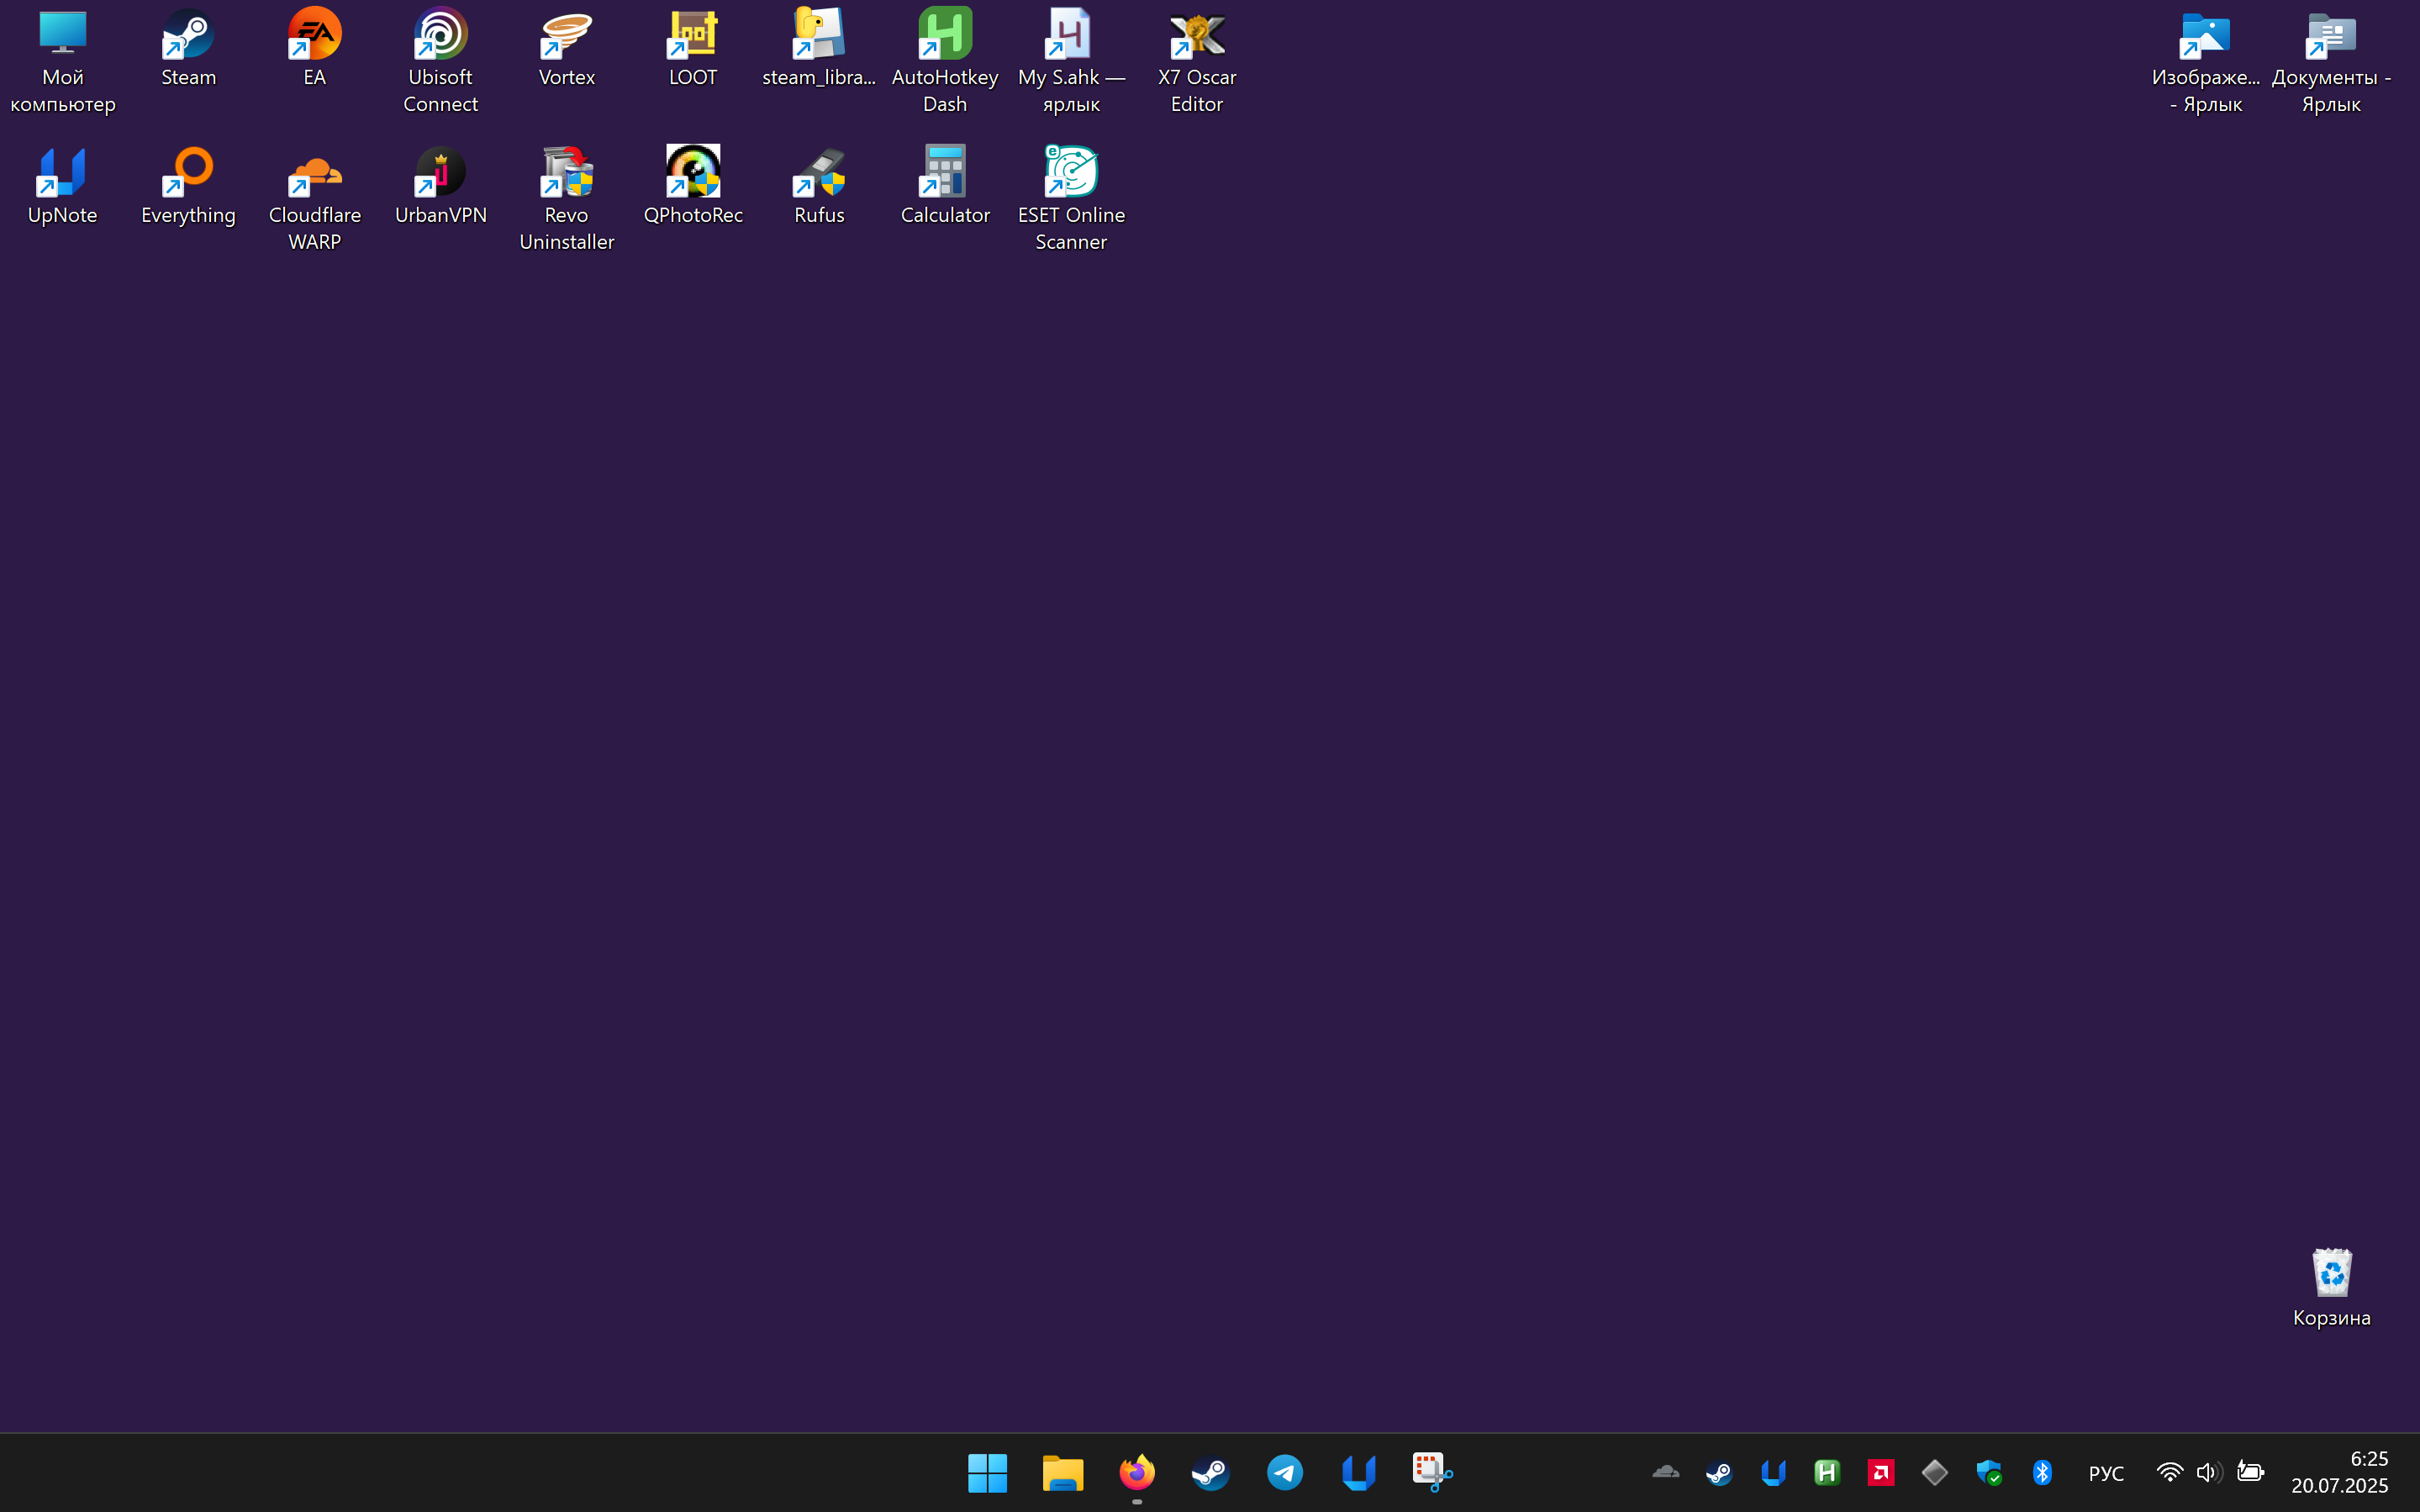
Task: Click the Steam system tray icon
Action: pos(1720,1472)
